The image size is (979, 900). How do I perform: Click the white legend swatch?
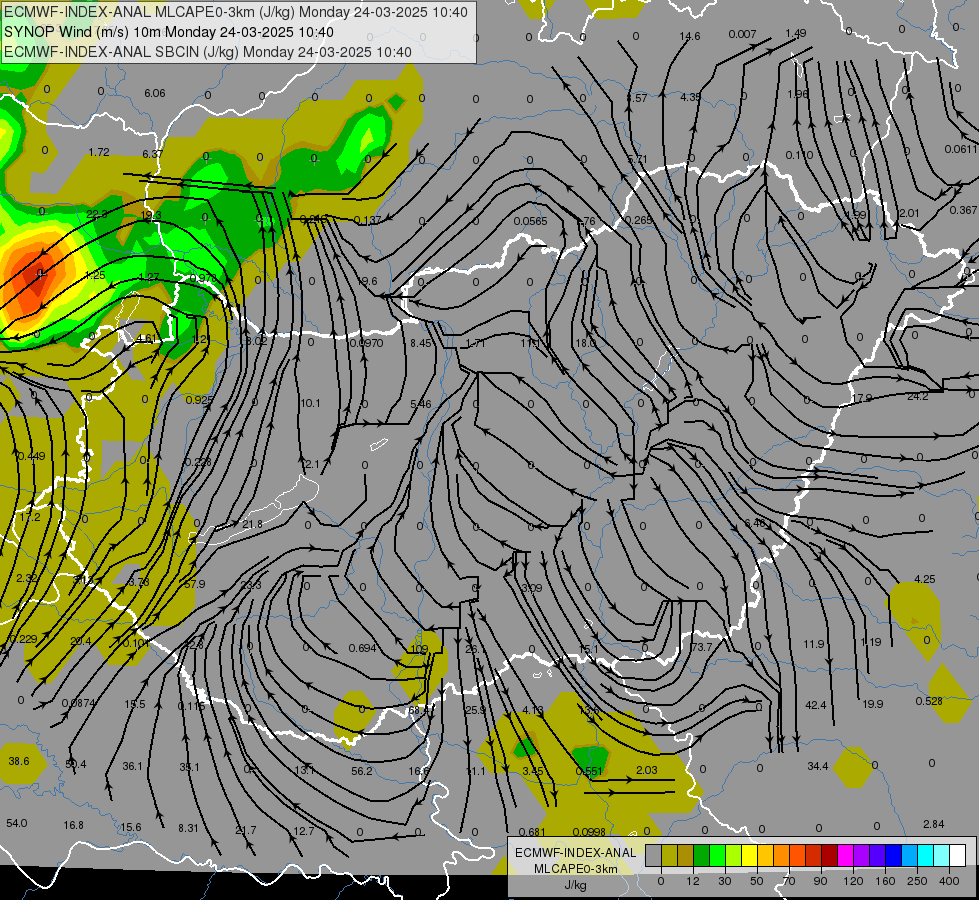pos(957,855)
